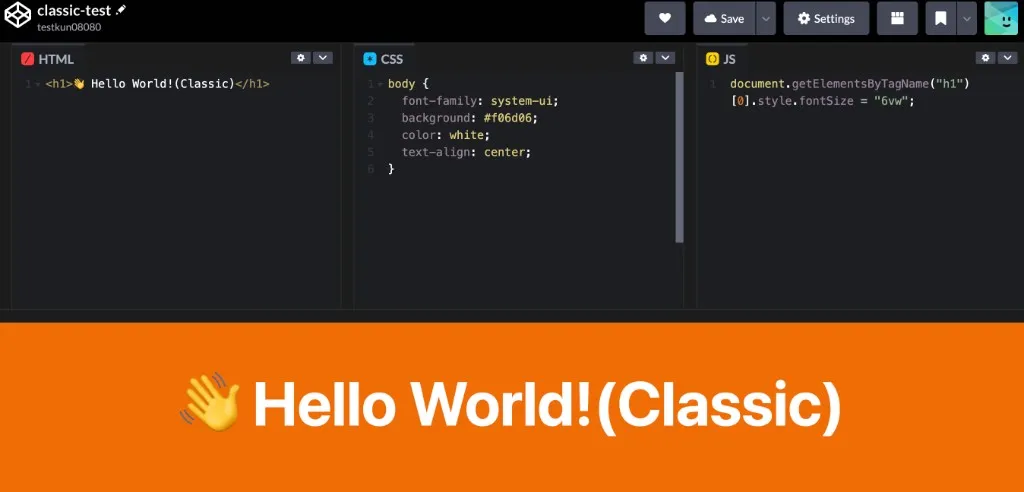Expand Save options dropdown arrow
This screenshot has height=492, width=1024.
tap(766, 18)
